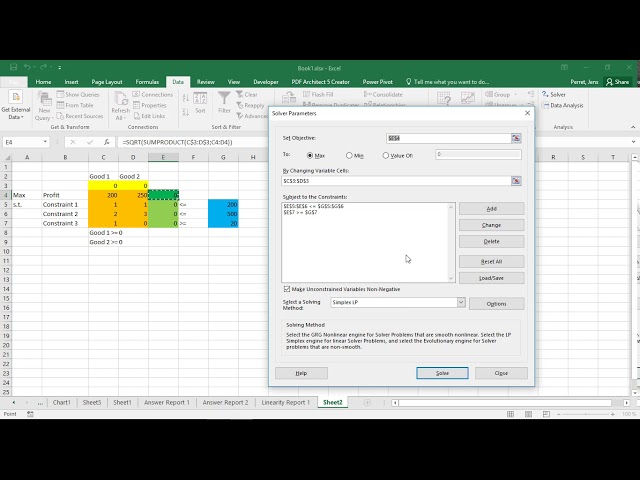Click the Help button in Solver

pyautogui.click(x=301, y=373)
